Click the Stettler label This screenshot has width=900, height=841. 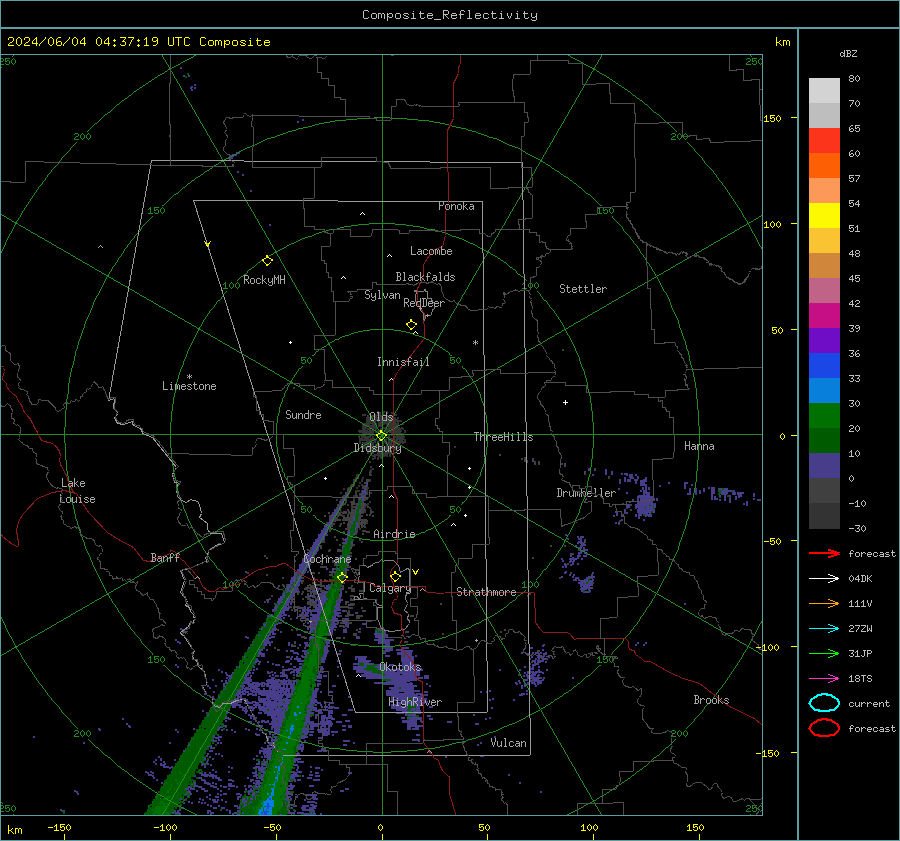pos(583,289)
